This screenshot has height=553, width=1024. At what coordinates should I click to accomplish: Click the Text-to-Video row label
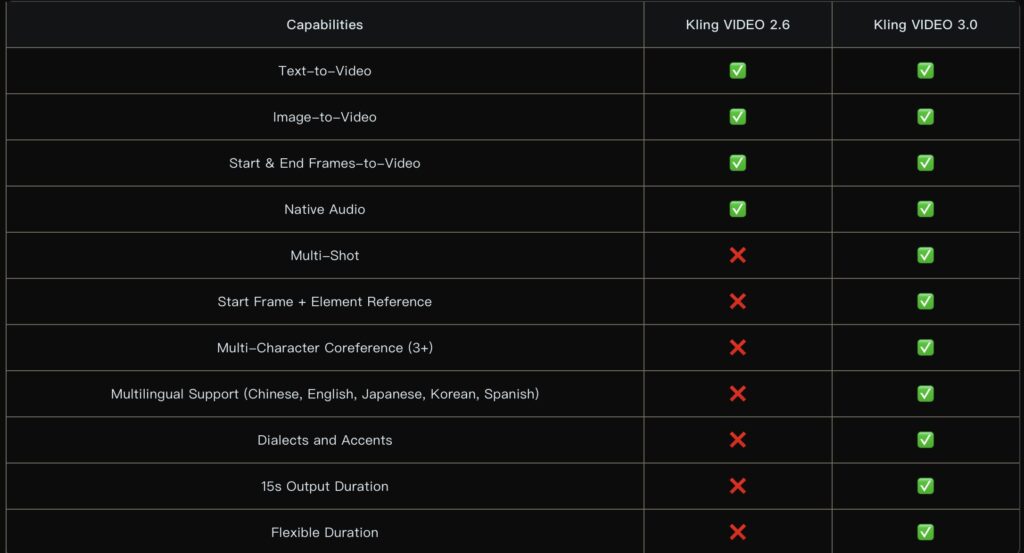[x=325, y=71]
